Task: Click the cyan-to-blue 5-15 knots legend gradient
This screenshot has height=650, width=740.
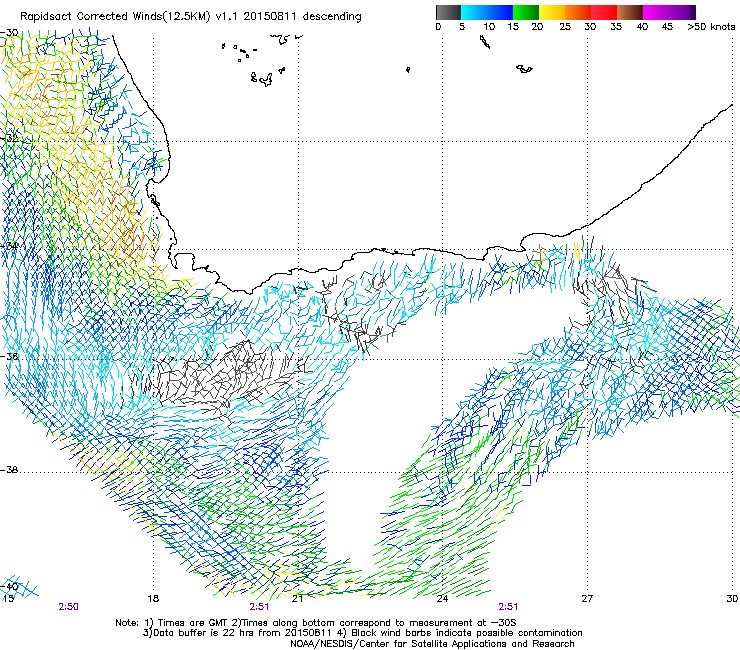Action: [487, 12]
